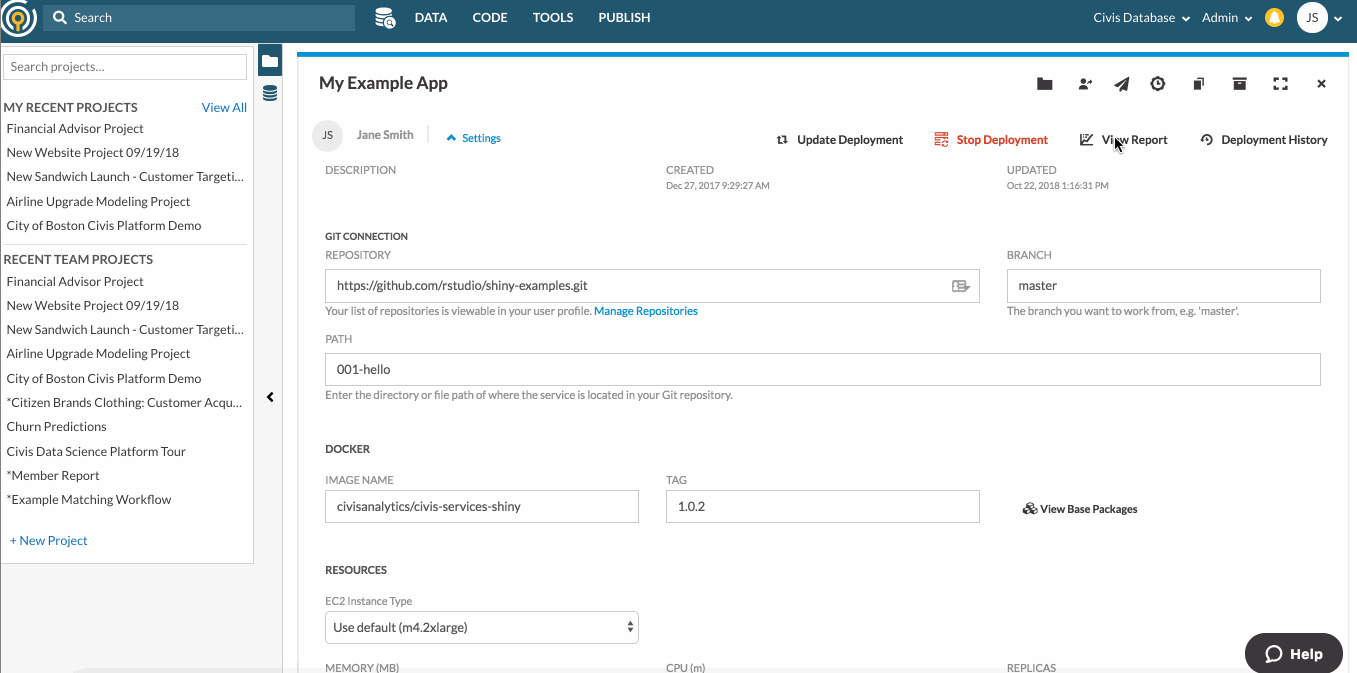Open the repository list icon in repository field
This screenshot has height=673, width=1357.
[961, 286]
